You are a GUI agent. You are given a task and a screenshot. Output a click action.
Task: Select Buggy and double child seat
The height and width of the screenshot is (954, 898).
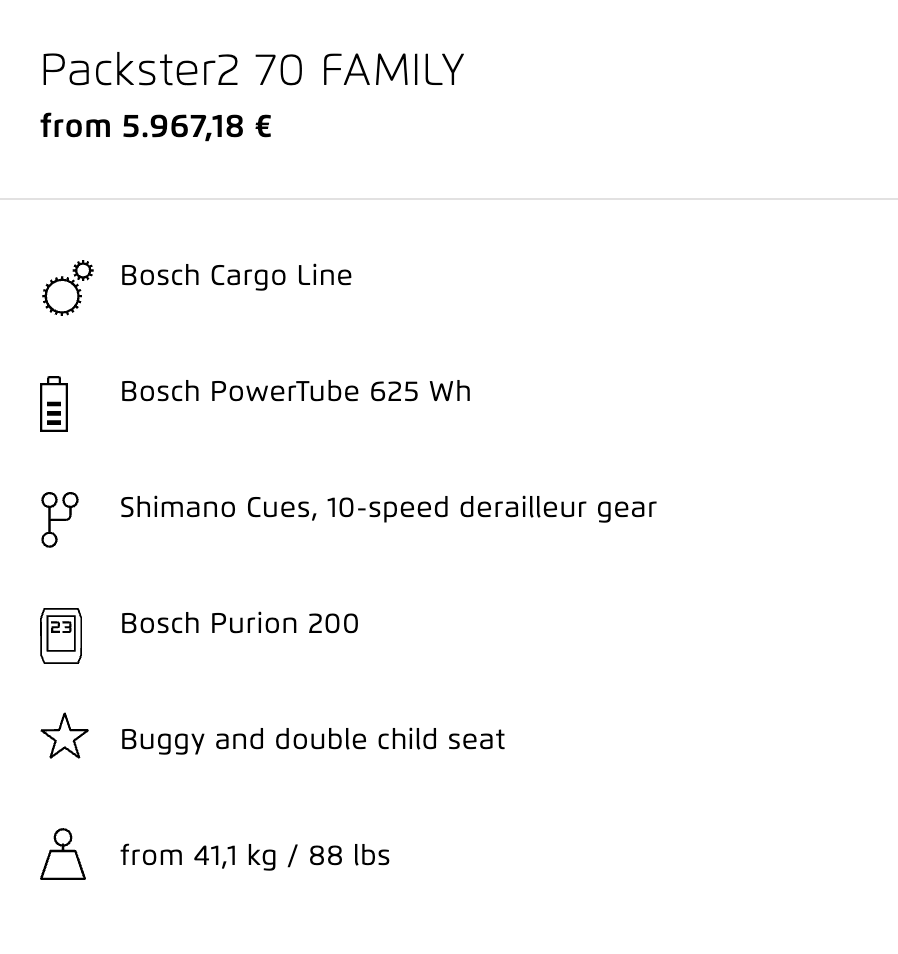[x=312, y=740]
